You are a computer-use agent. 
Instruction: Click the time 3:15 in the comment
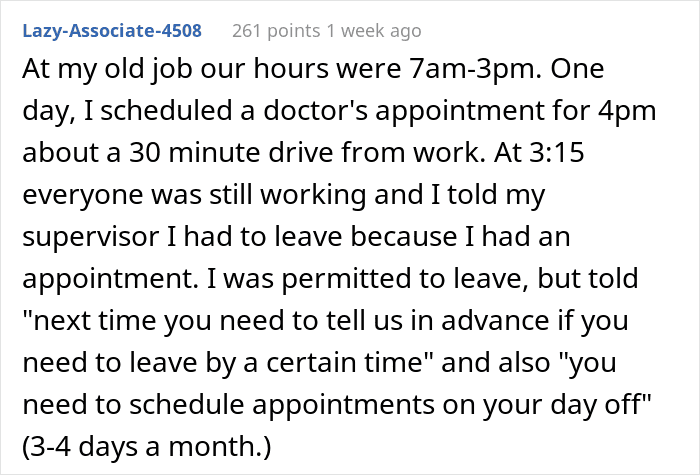pos(556,153)
